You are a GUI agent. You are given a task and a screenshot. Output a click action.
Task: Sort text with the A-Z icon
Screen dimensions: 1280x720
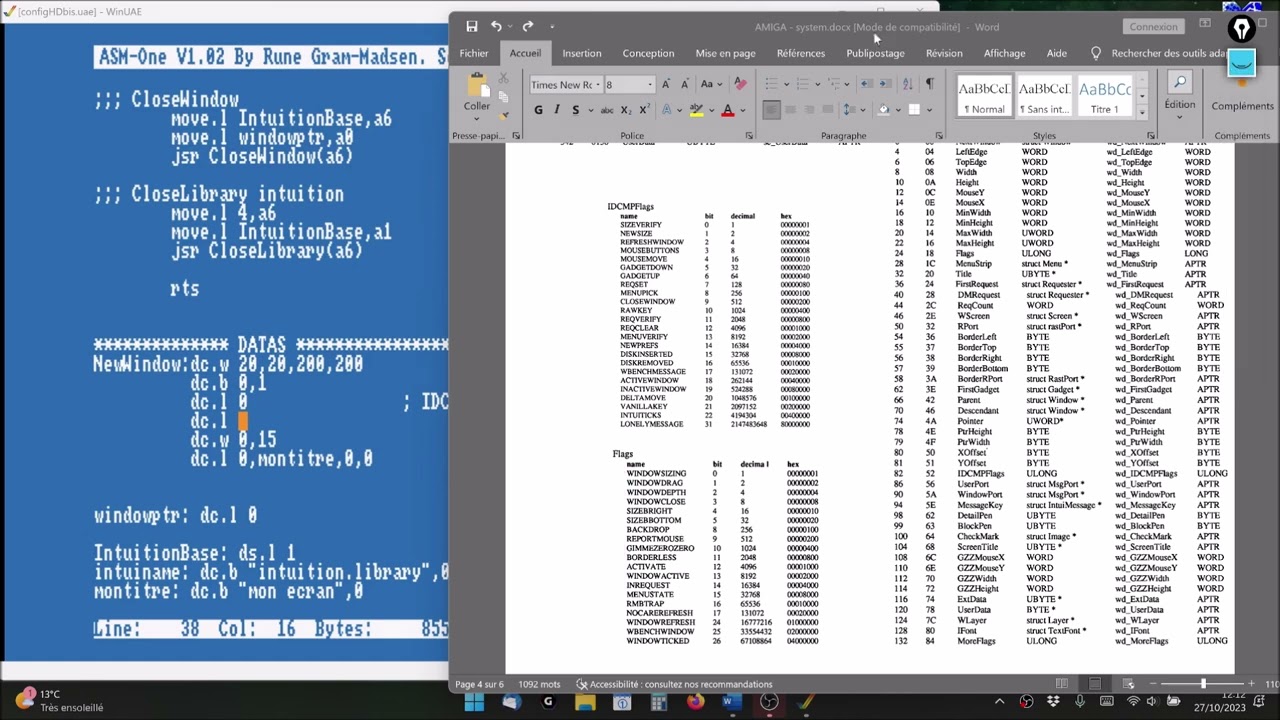point(908,84)
